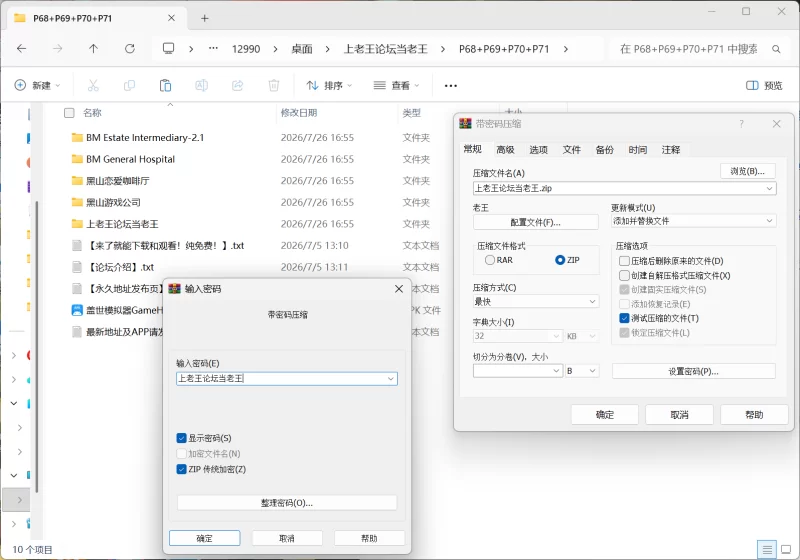Toggle the preview pane button 预览

click(x=764, y=85)
